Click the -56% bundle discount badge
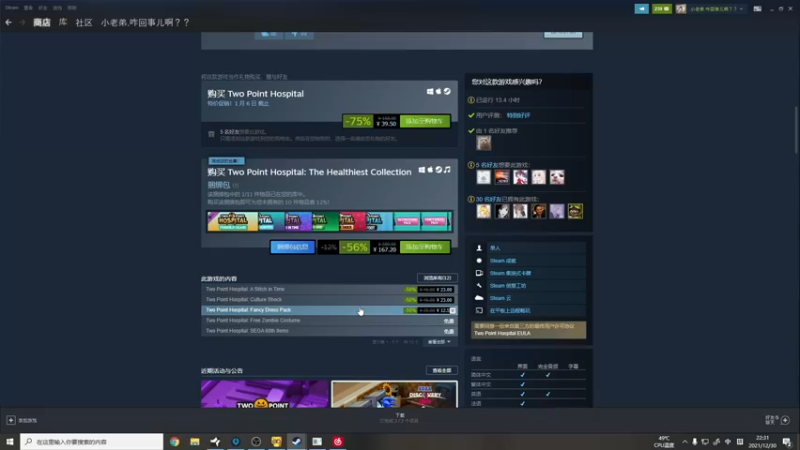Viewport: 800px width, 450px height. point(355,247)
